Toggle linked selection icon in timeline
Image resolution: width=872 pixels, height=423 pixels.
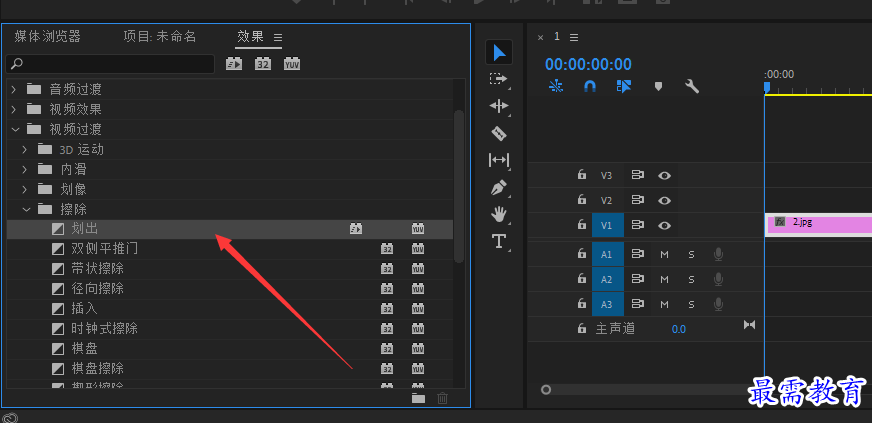pyautogui.click(x=624, y=86)
